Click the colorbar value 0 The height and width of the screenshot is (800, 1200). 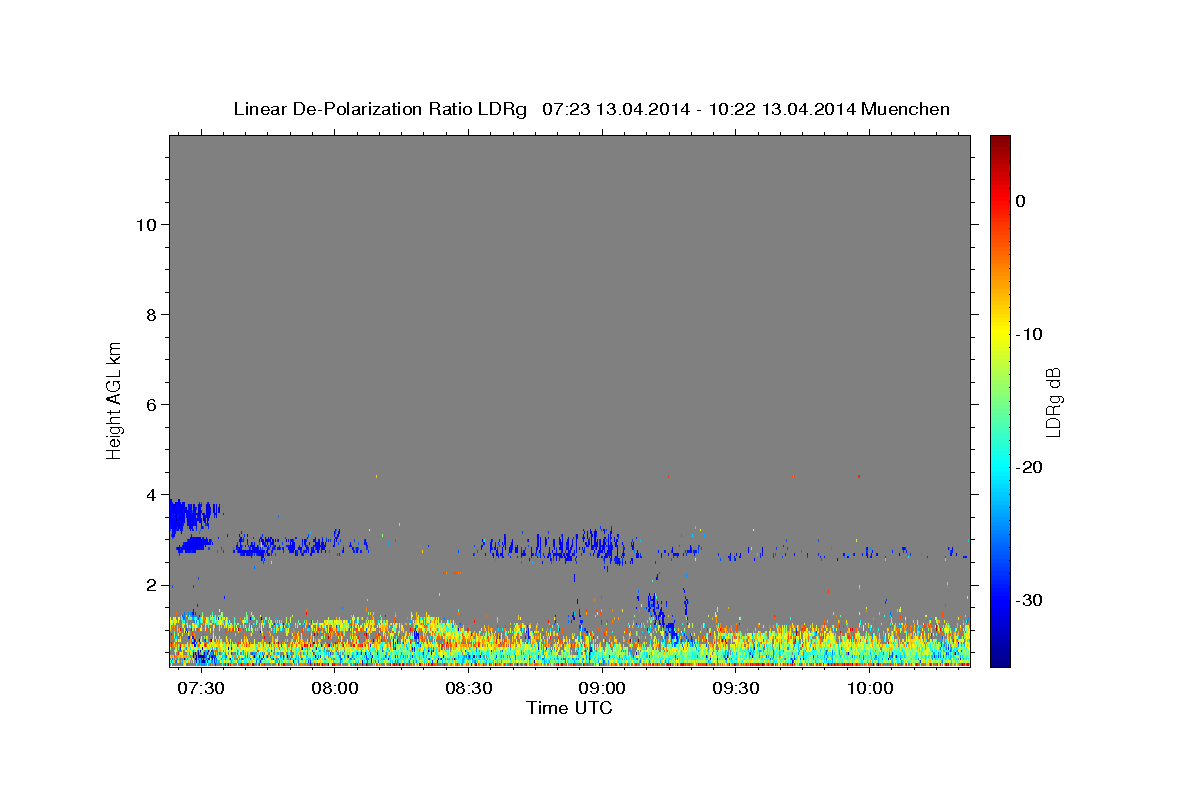(x=1020, y=201)
